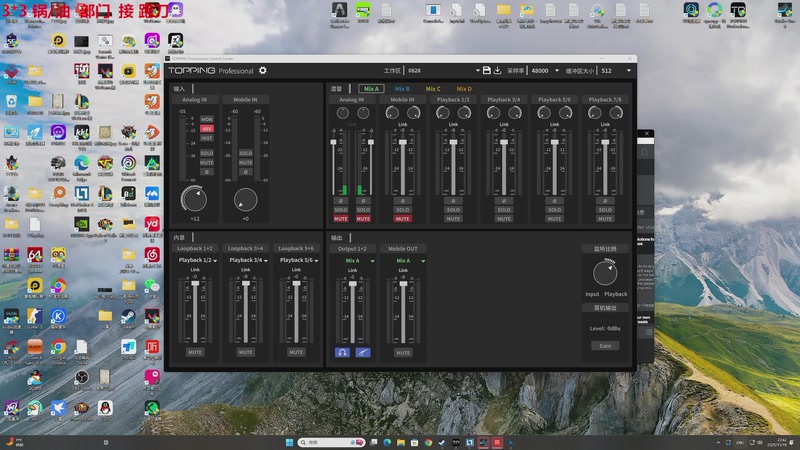Toggle phase invert (ø) on Playback 1/2 mixer channel

point(453,201)
